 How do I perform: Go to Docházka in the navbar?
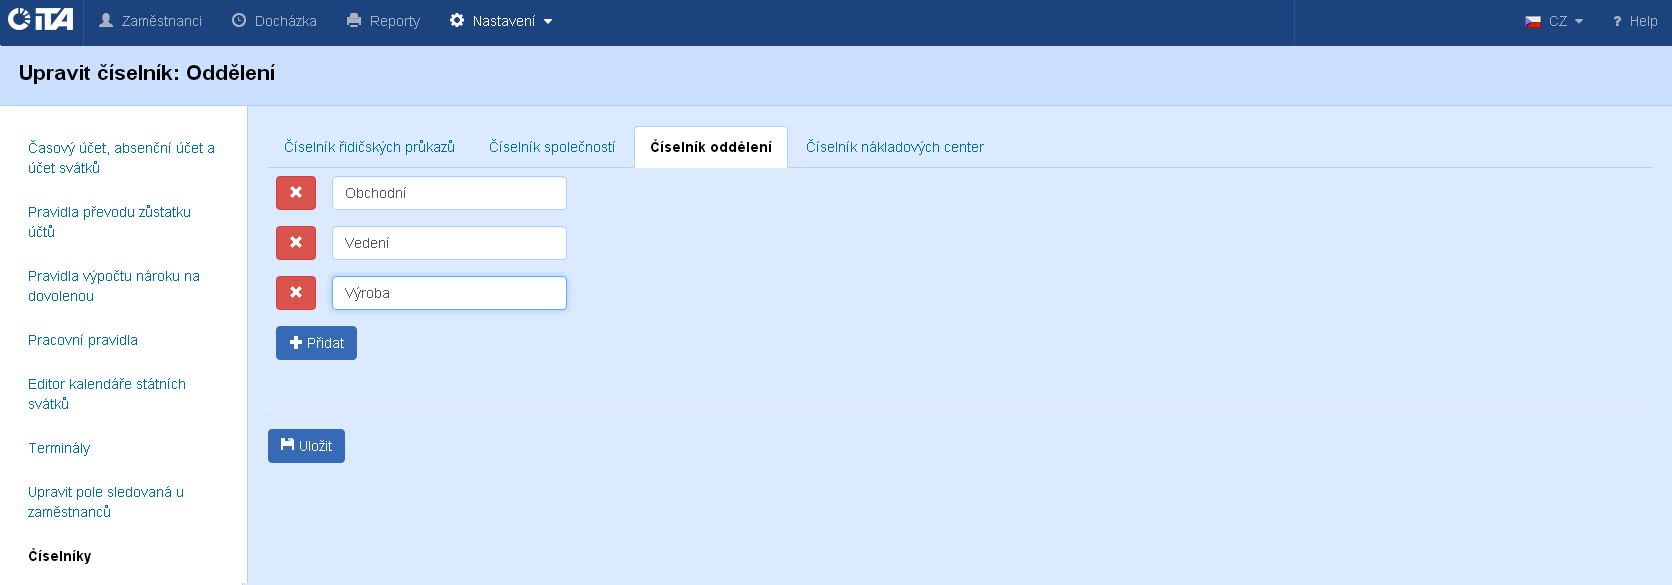[x=275, y=21]
